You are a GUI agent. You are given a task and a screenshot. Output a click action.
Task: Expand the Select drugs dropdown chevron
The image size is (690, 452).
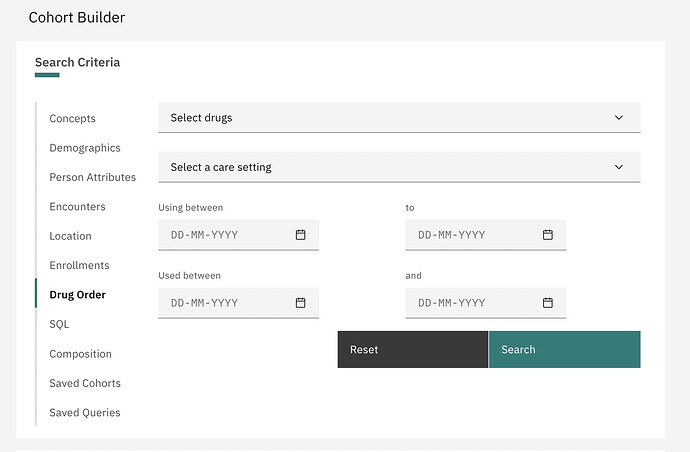tap(619, 118)
